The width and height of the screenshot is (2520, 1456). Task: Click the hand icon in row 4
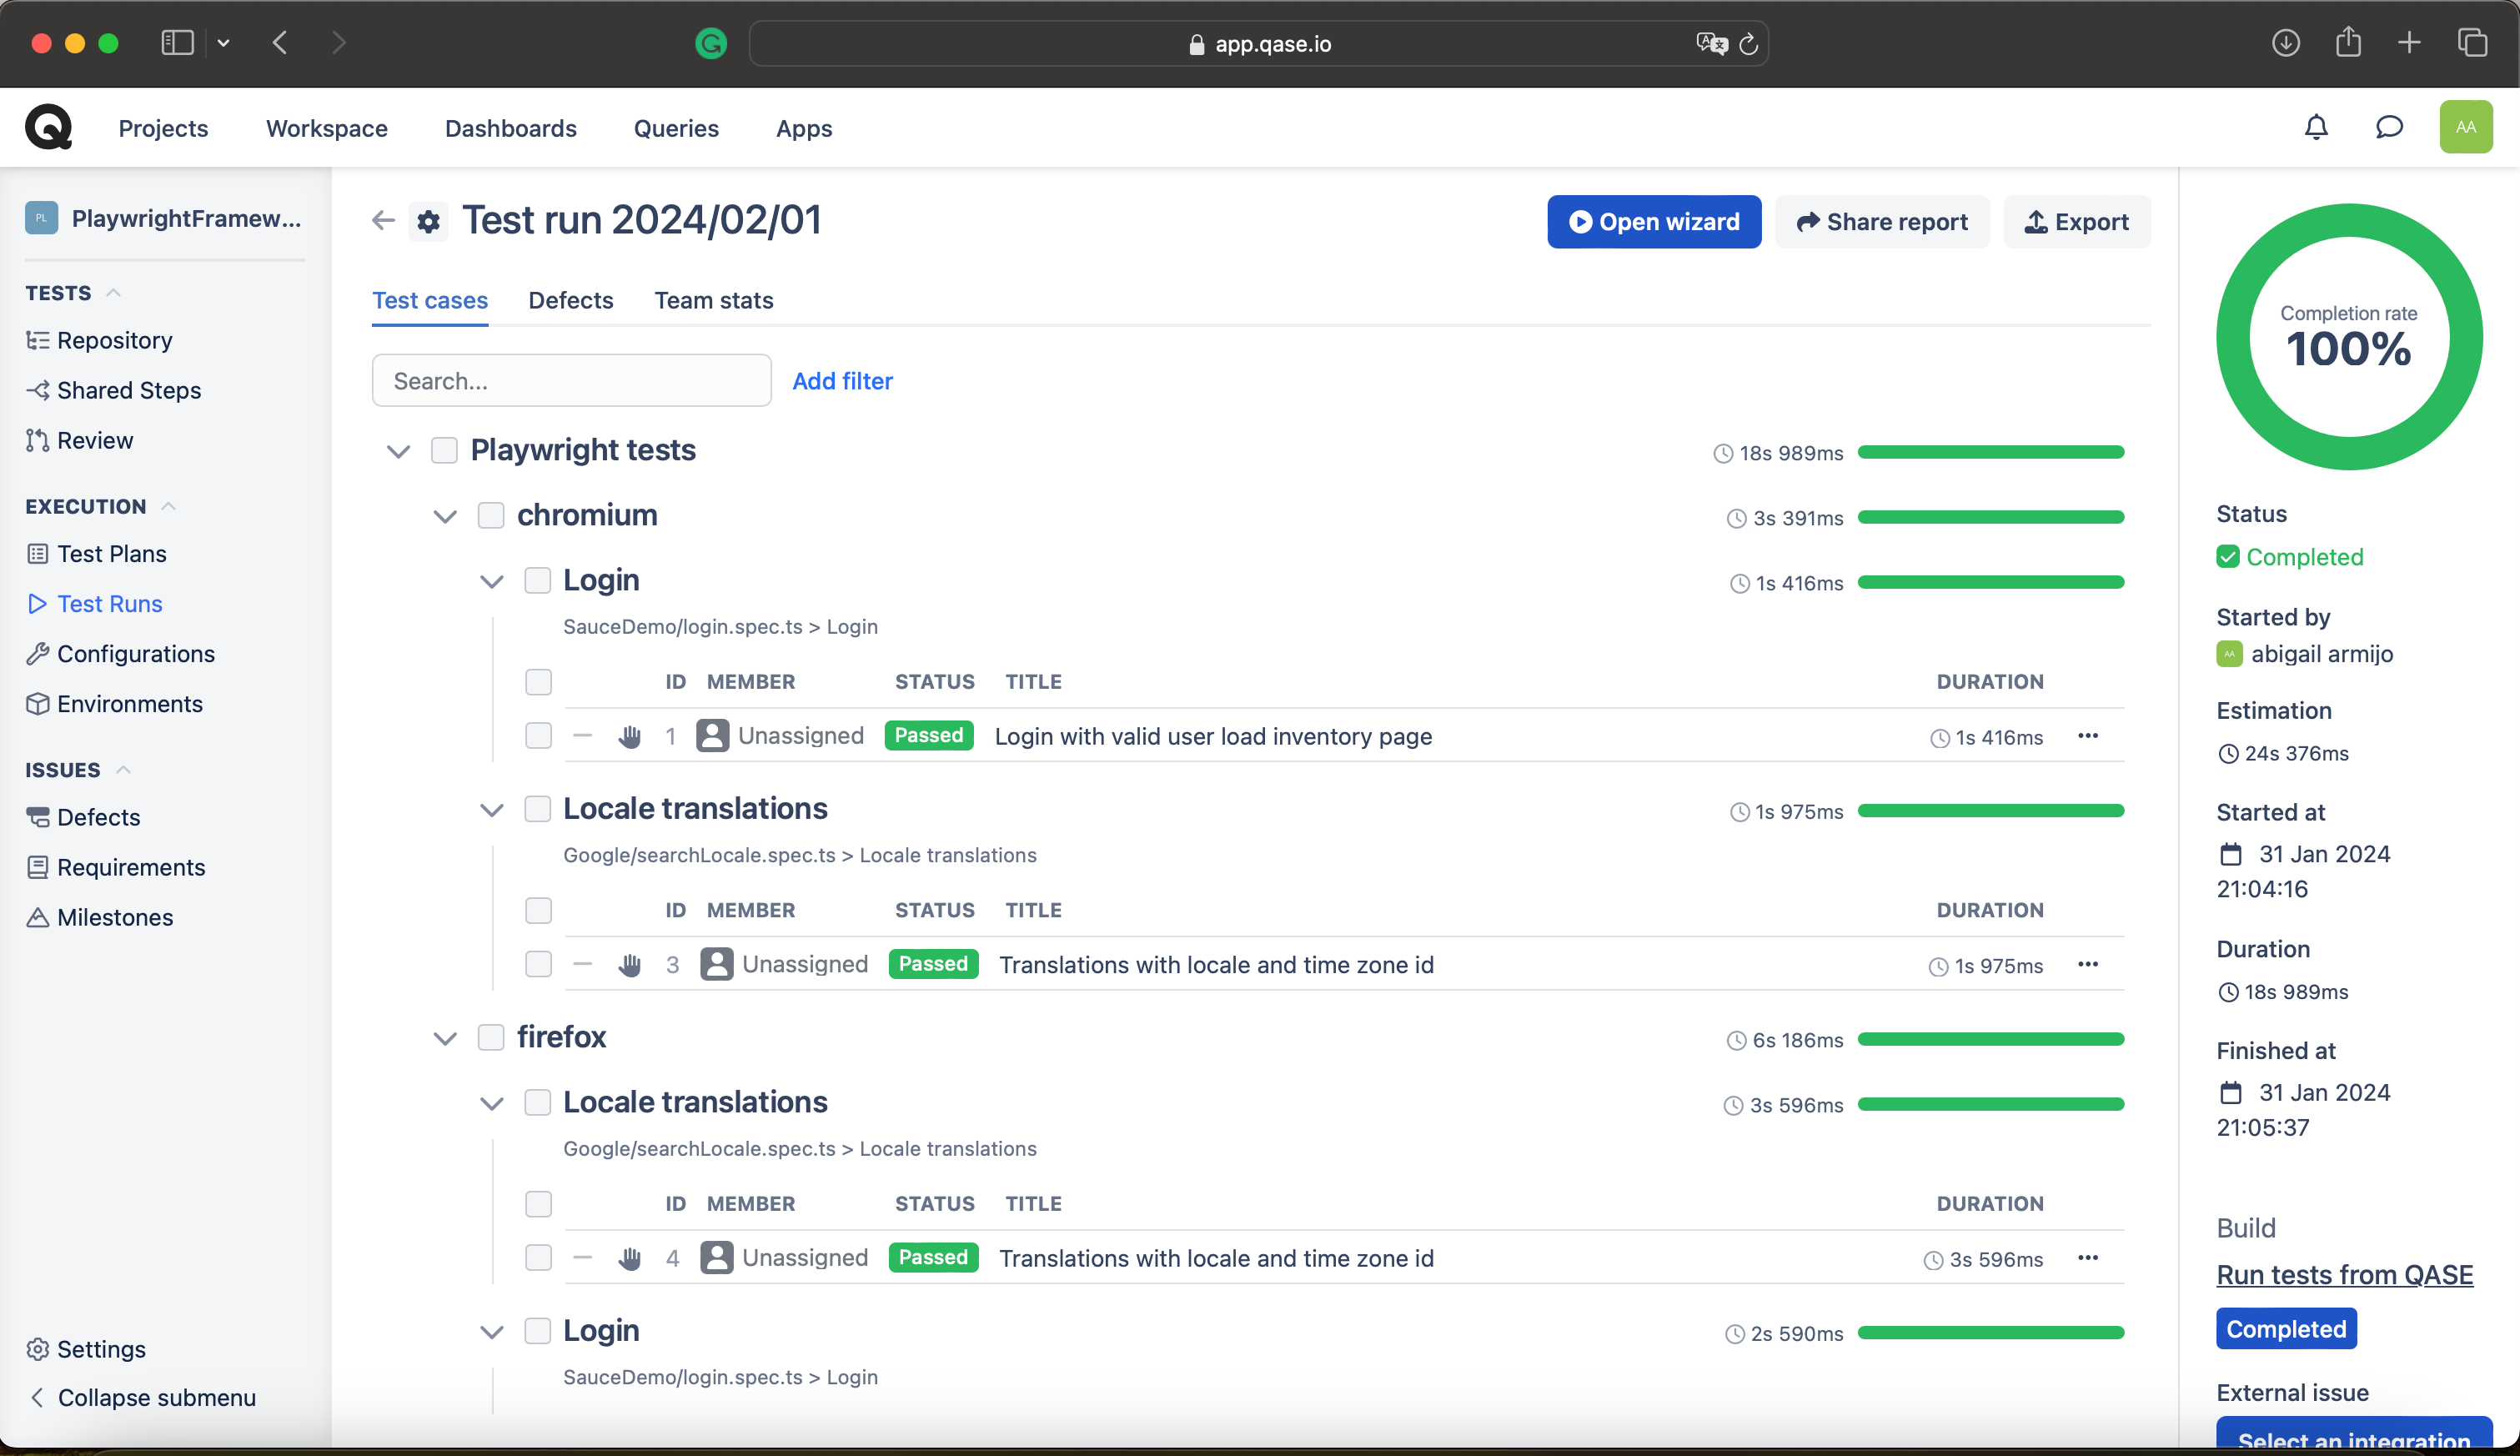629,1258
